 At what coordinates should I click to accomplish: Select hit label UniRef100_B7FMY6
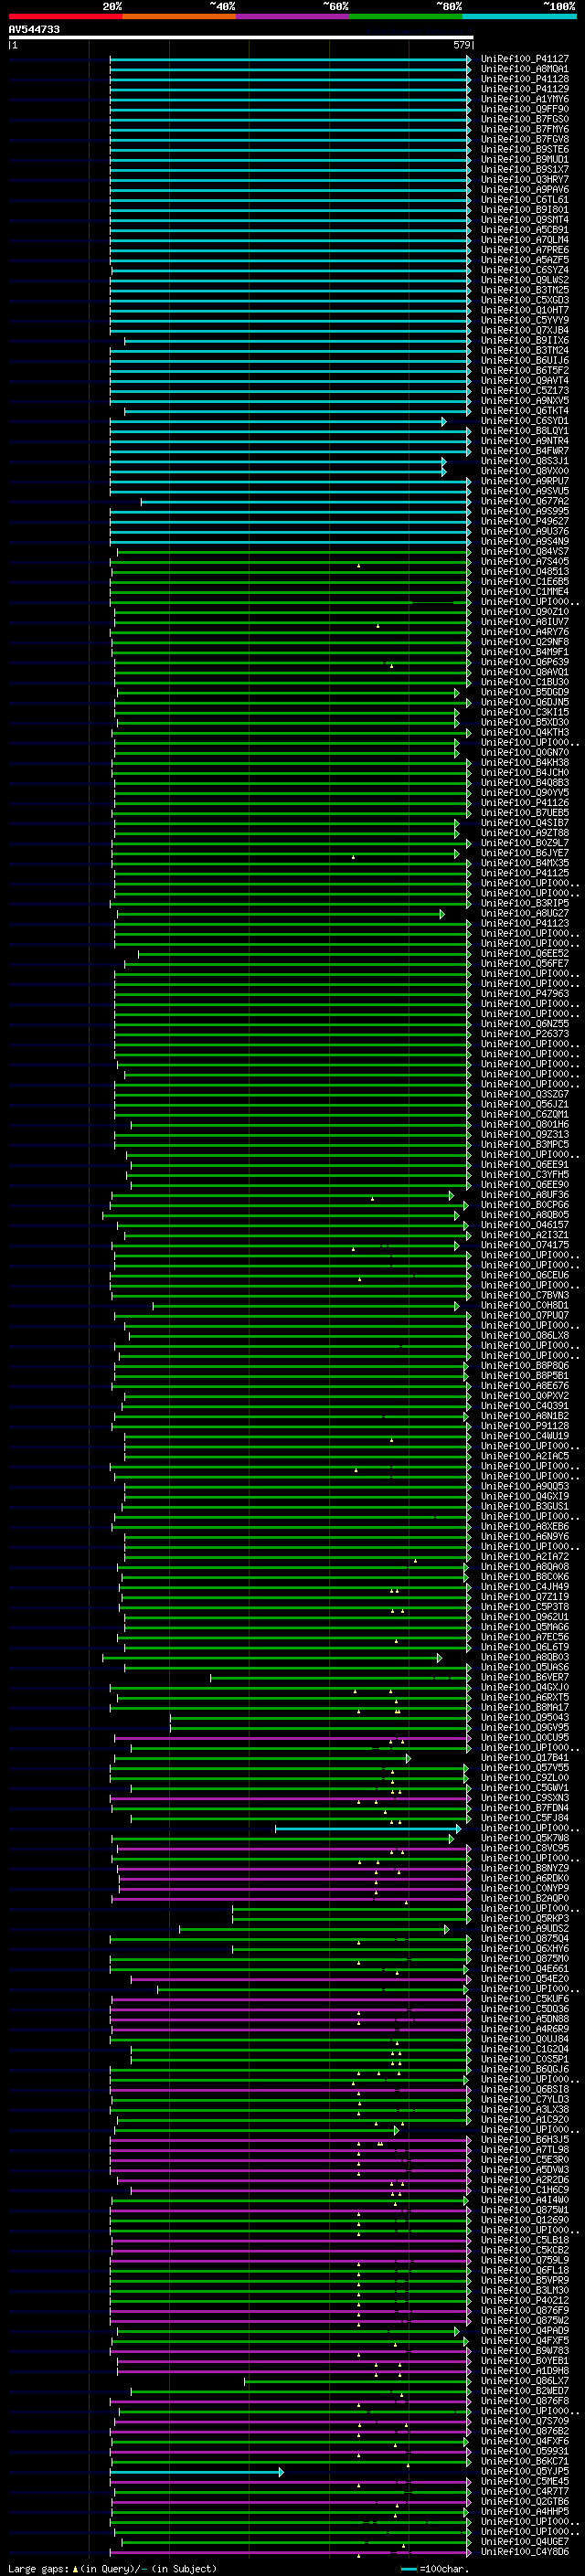coord(525,129)
